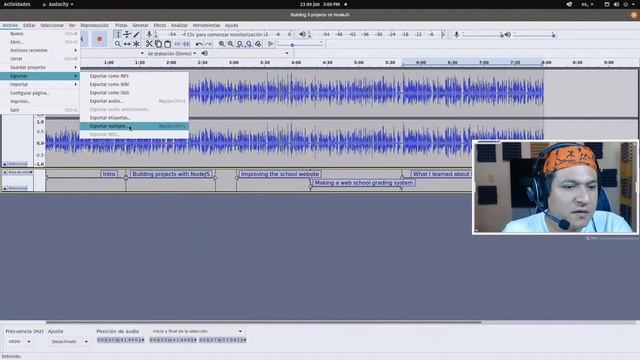This screenshot has height=360, width=640.
Task: Click the speaker icon next to recording channels dropdown
Action: click(x=204, y=53)
